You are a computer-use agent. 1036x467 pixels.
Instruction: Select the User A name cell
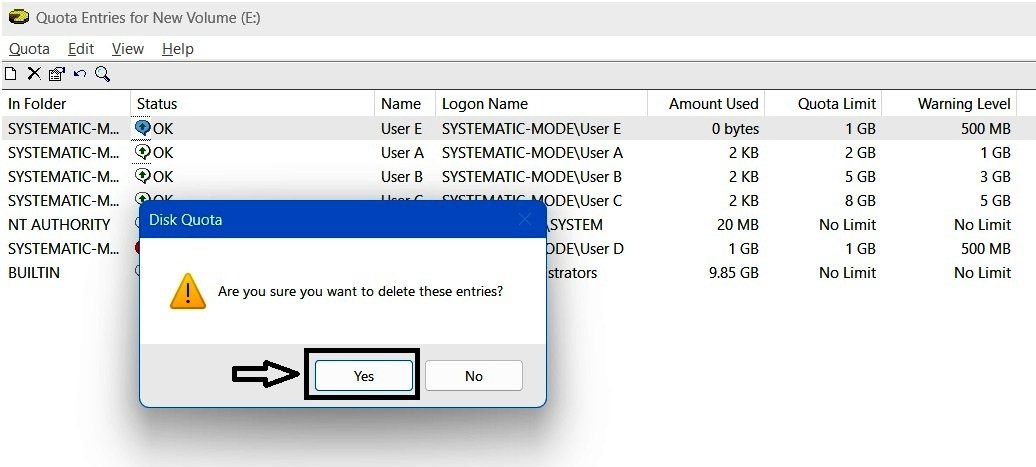[x=402, y=153]
